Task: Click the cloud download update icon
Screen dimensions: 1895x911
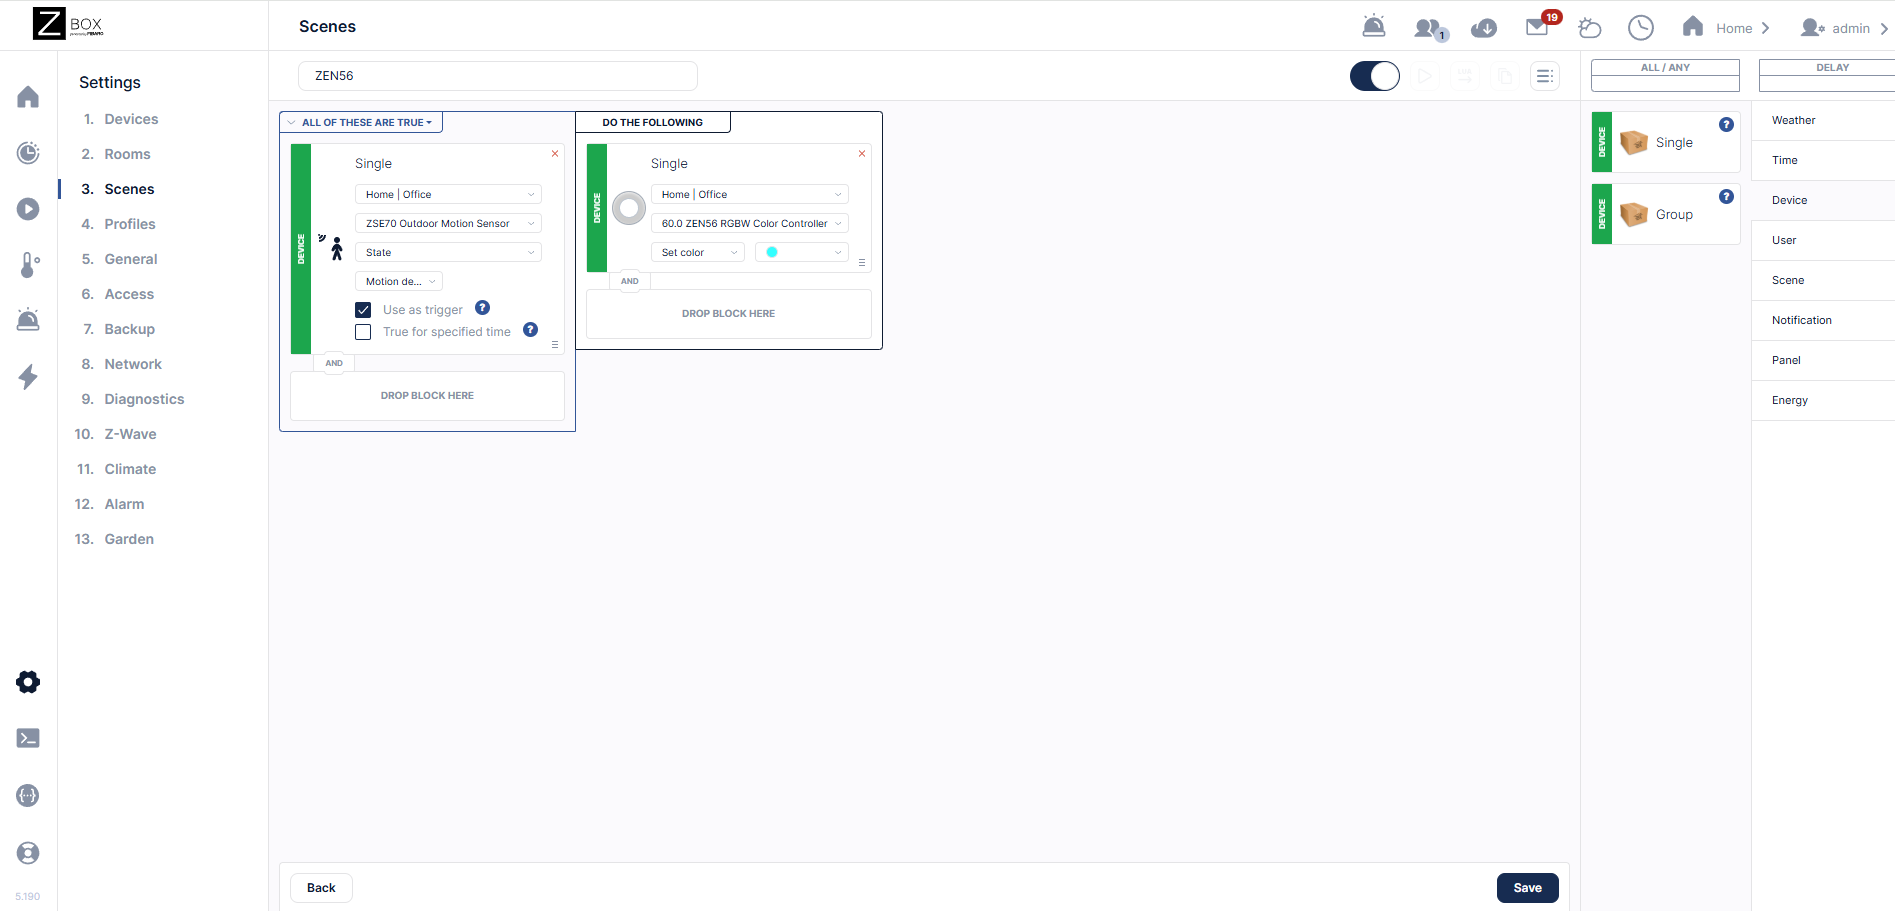Action: point(1484,28)
